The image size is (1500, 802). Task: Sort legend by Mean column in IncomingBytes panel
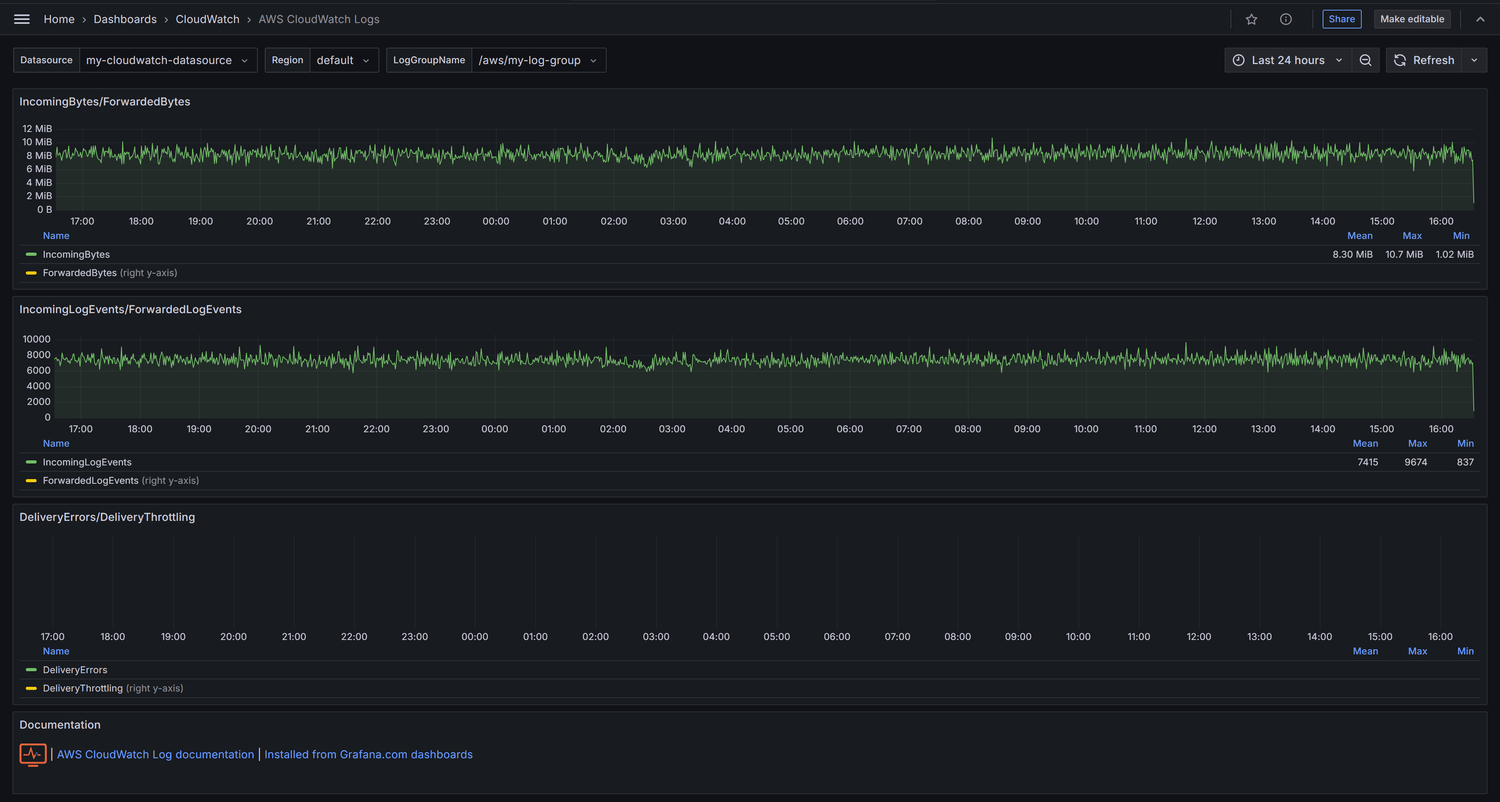(1359, 236)
